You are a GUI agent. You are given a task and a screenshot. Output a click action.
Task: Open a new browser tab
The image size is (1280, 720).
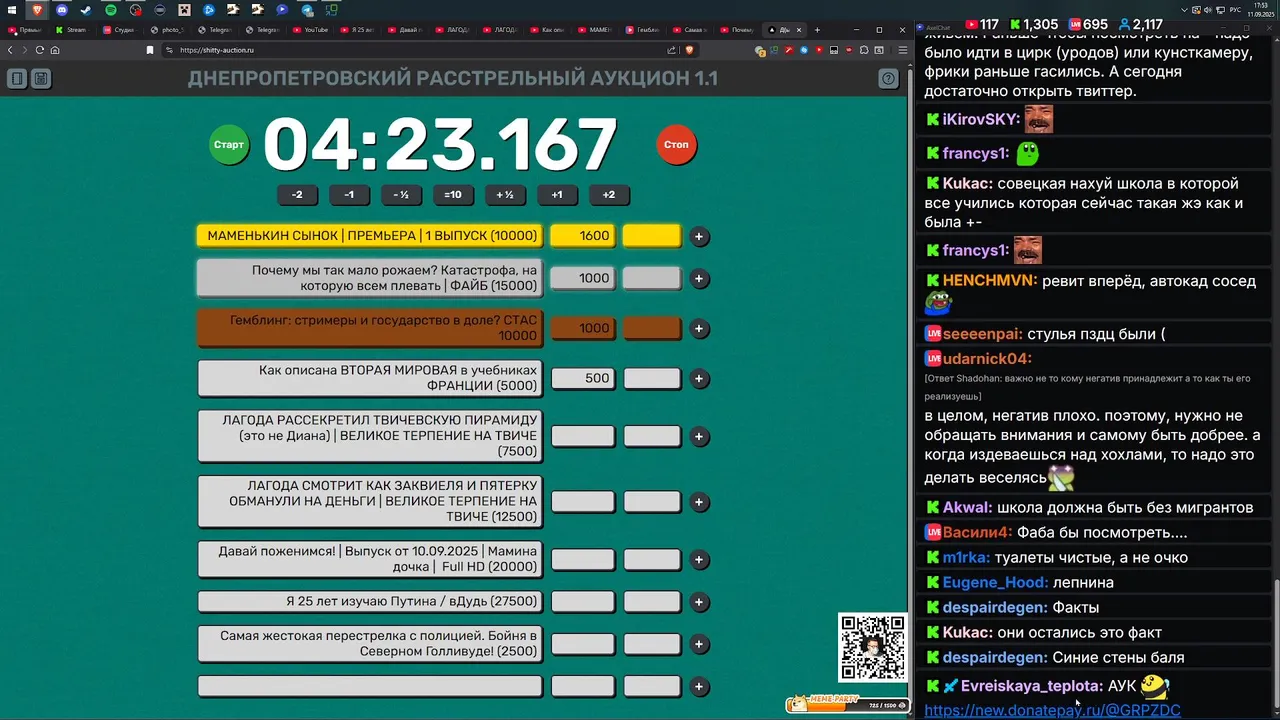pyautogui.click(x=817, y=30)
